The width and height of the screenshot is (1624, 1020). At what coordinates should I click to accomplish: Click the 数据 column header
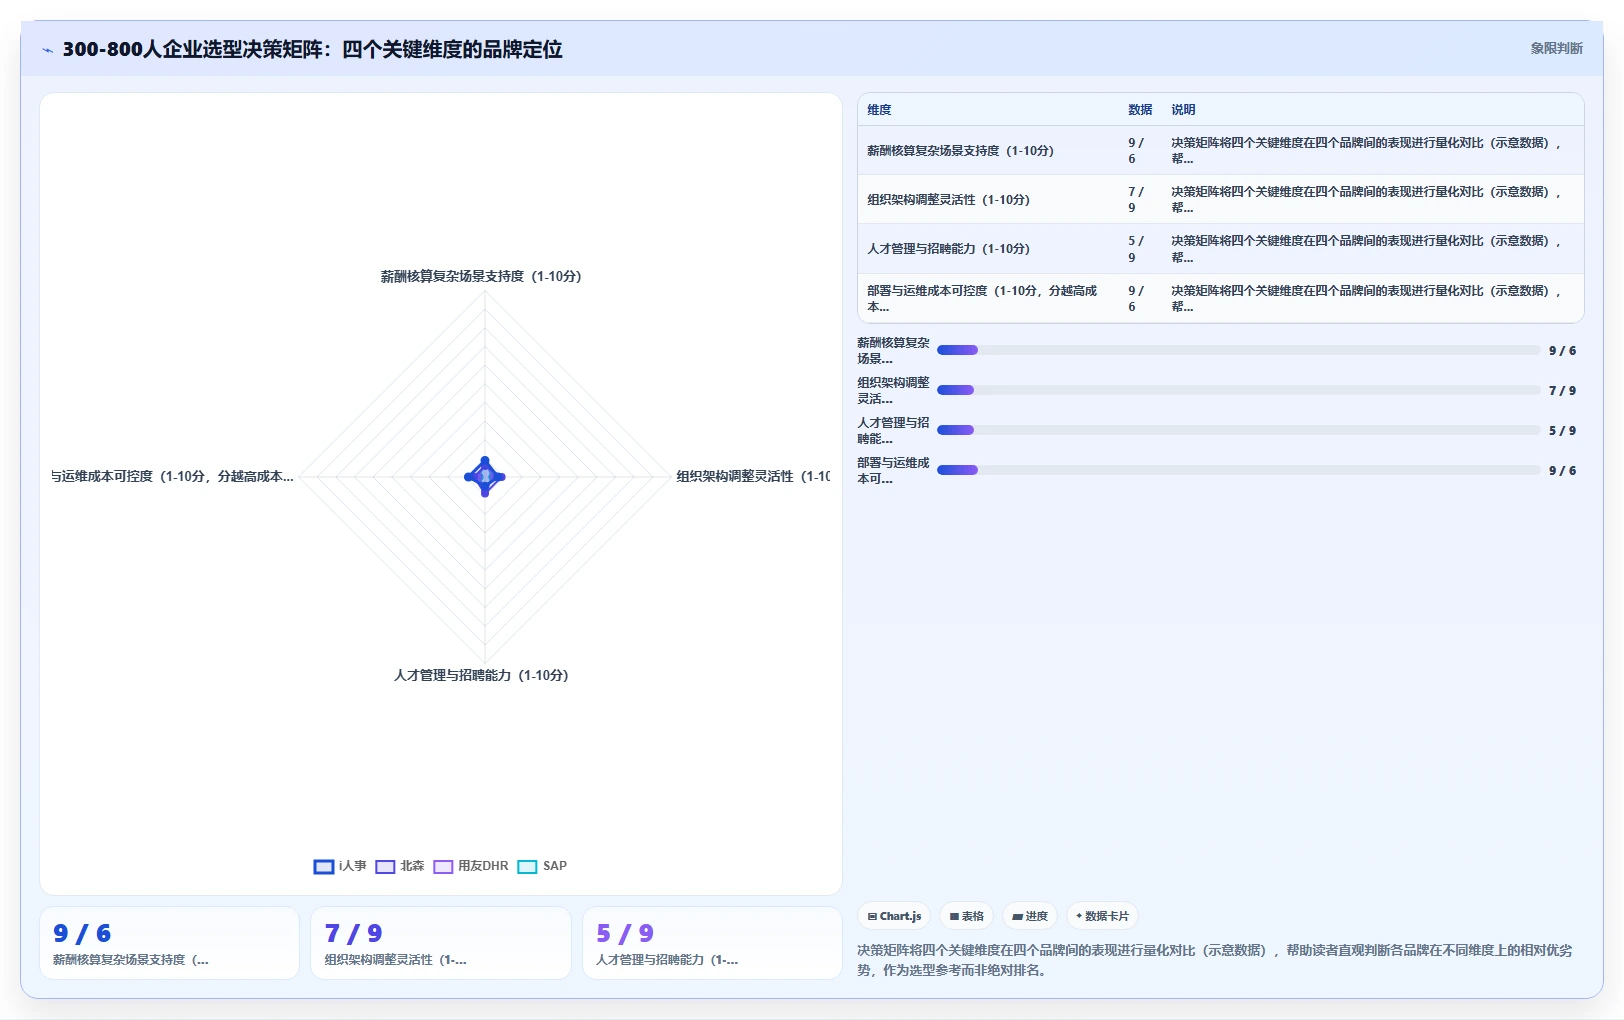(x=1140, y=110)
